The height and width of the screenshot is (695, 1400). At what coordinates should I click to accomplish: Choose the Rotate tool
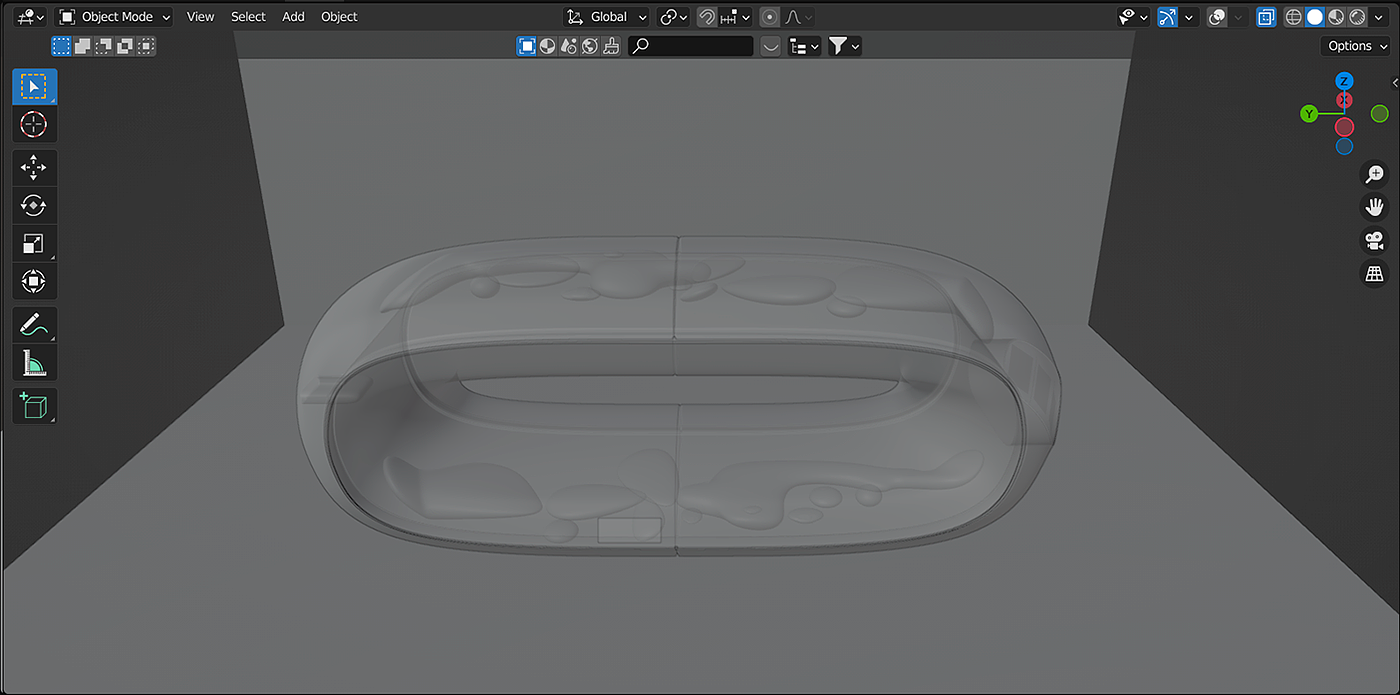34,205
